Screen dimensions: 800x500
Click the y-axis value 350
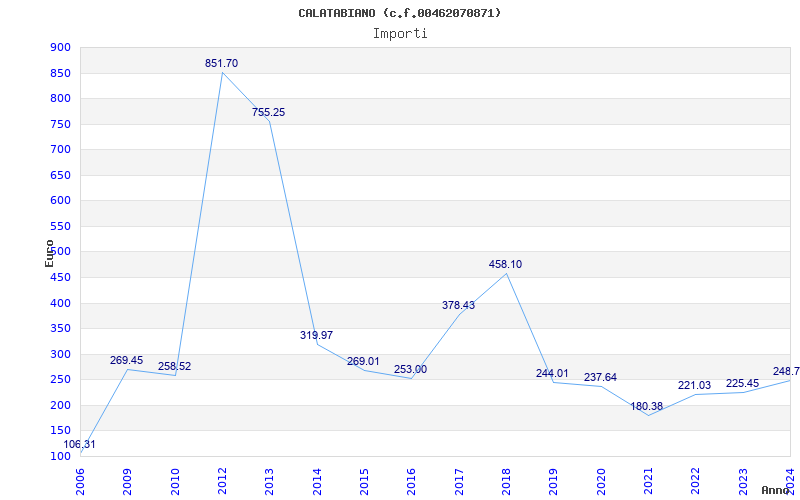coord(60,329)
